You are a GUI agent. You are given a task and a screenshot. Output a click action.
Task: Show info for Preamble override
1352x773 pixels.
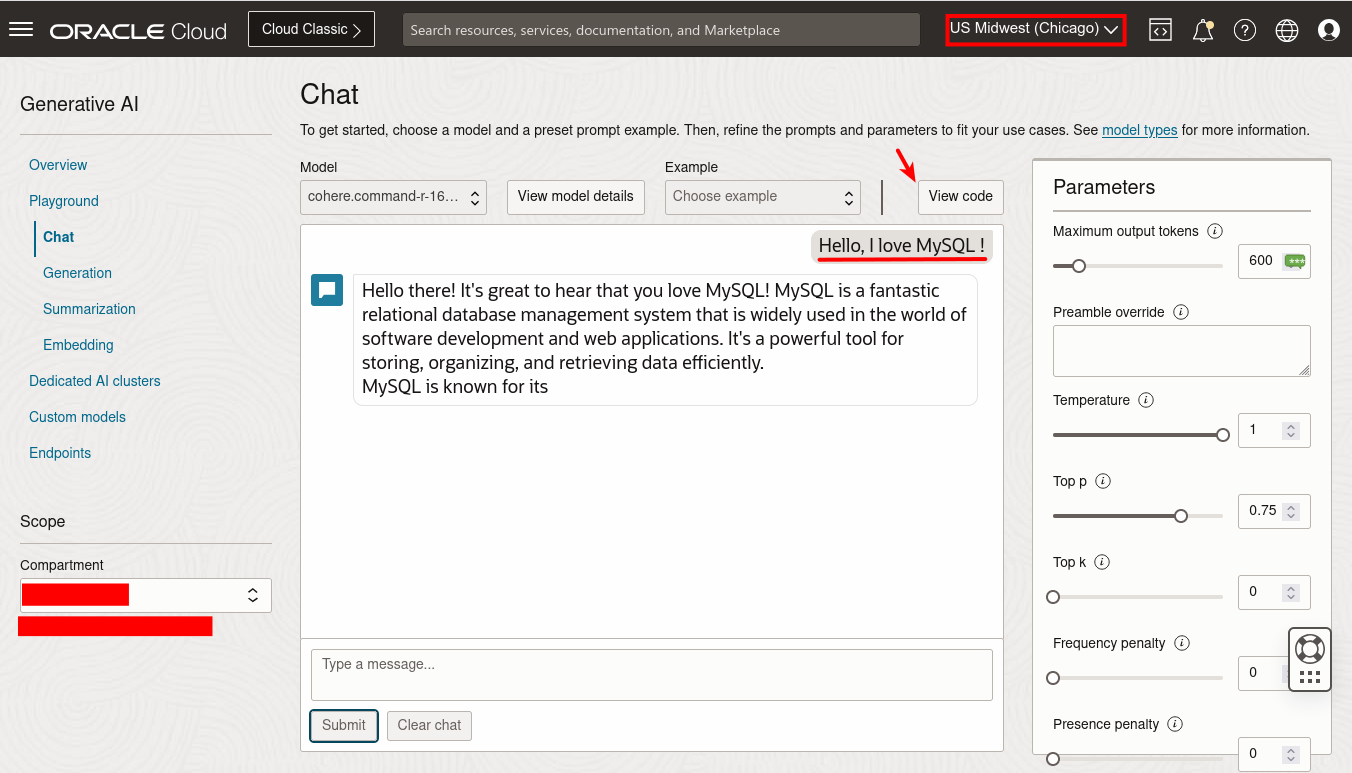(1181, 312)
